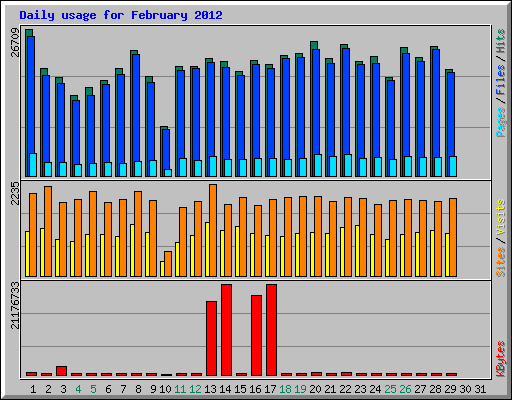Click the Files legend label
The height and width of the screenshot is (400, 512).
coord(501,80)
